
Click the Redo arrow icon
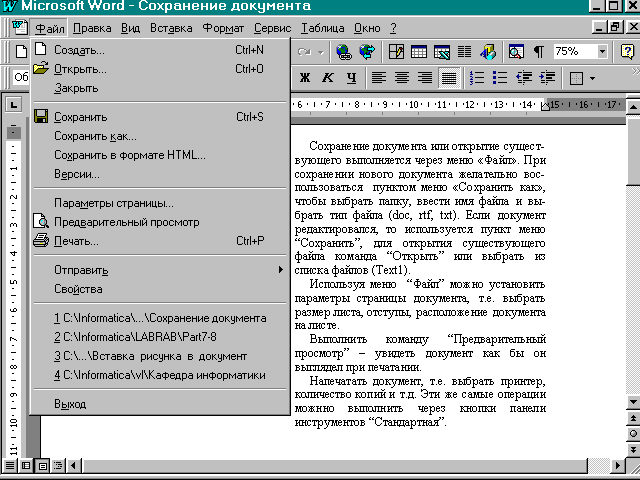304,52
